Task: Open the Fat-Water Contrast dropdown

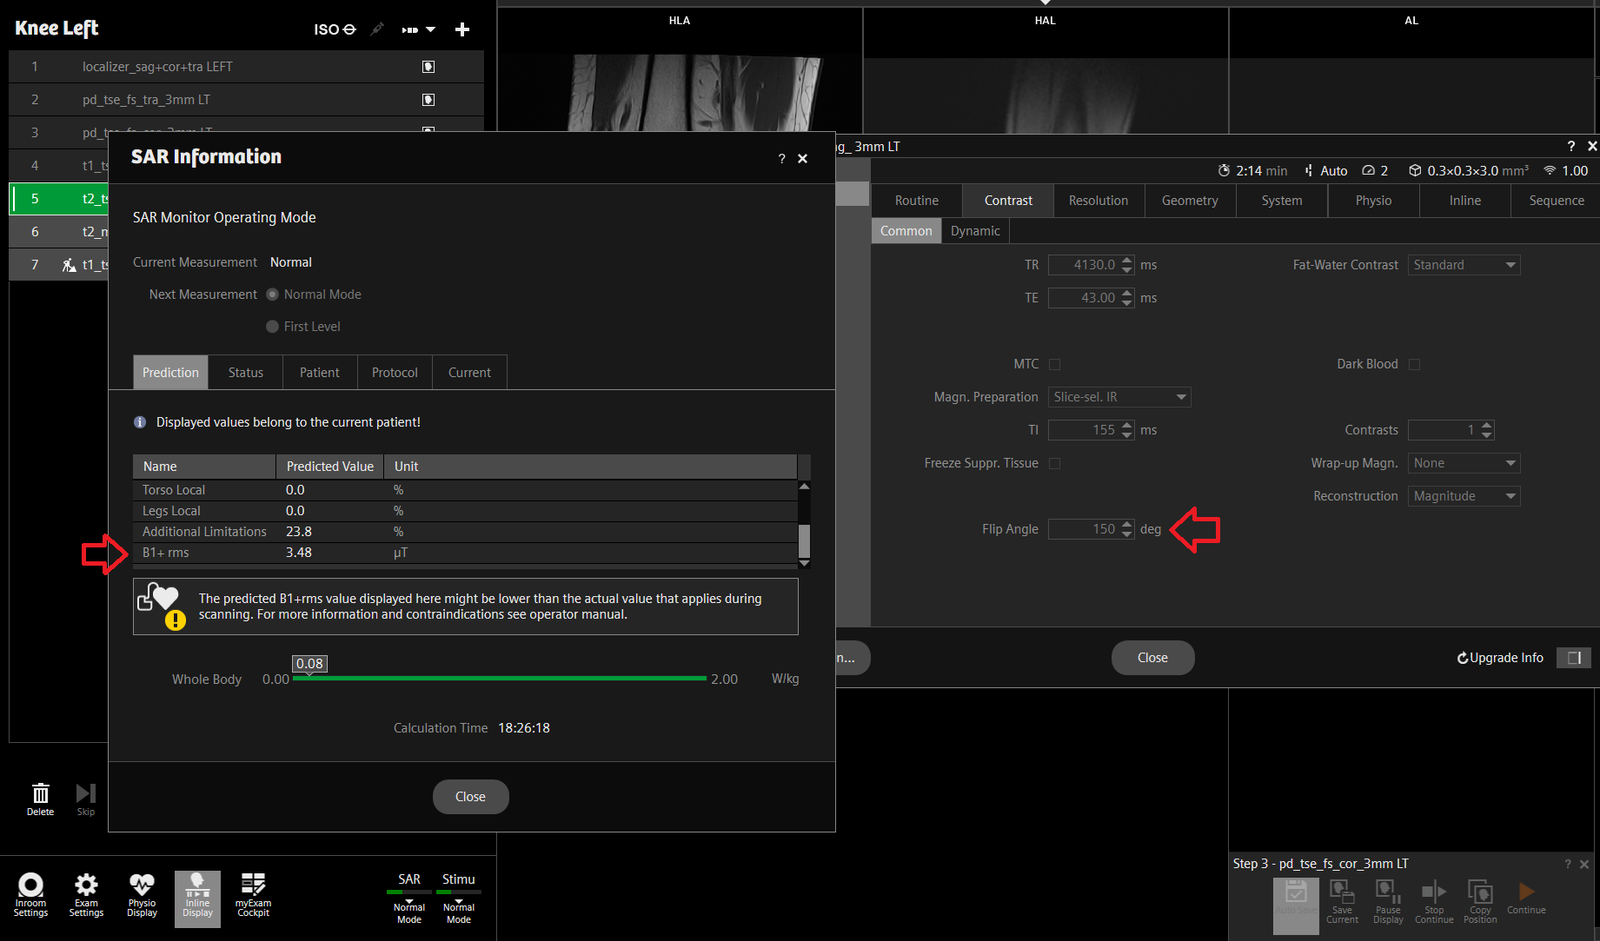Action: pyautogui.click(x=1464, y=265)
